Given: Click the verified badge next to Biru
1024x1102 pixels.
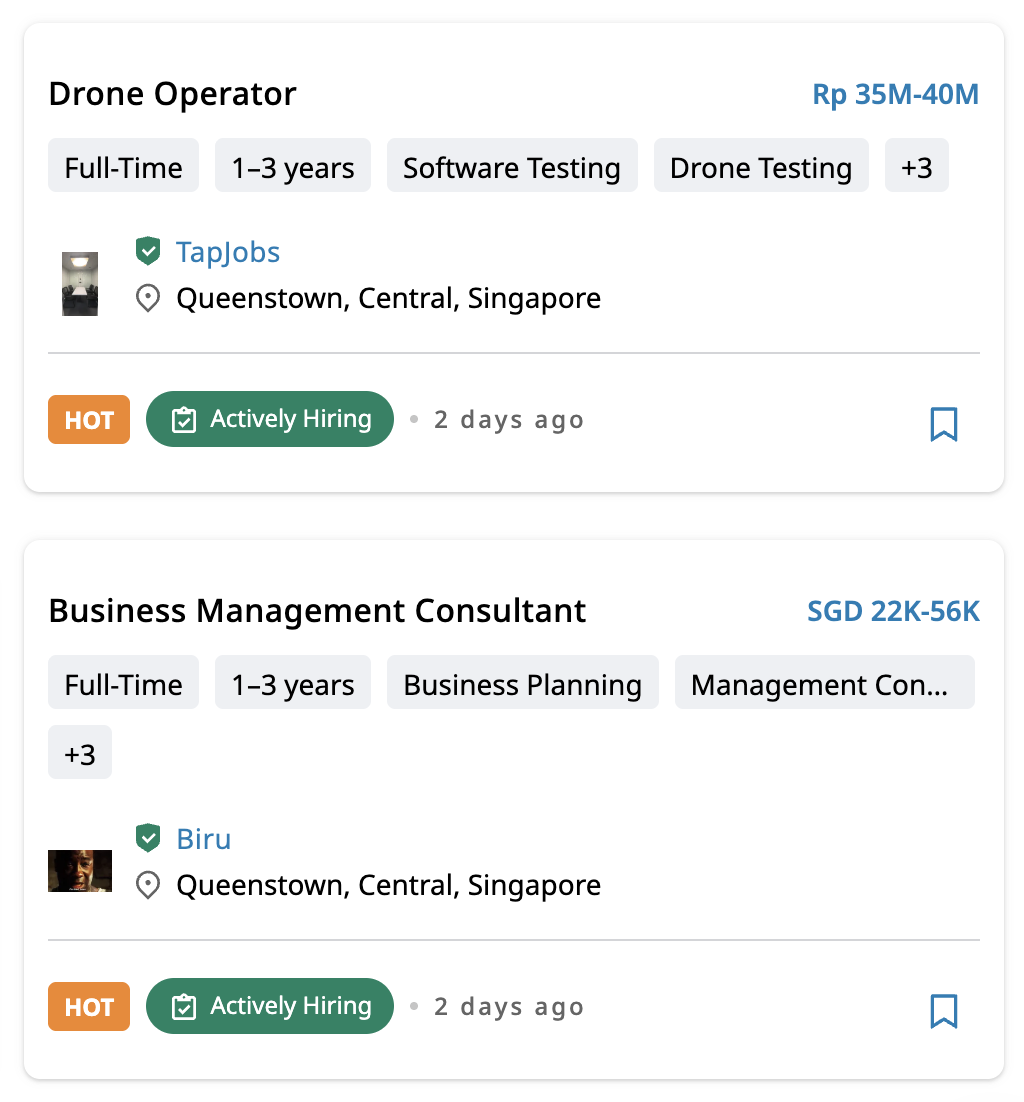Looking at the screenshot, I should click(148, 838).
